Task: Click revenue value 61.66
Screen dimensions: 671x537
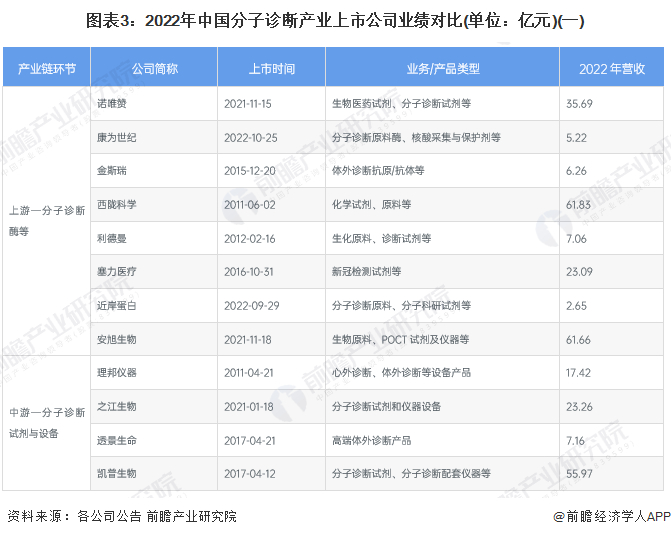Action: pos(578,339)
